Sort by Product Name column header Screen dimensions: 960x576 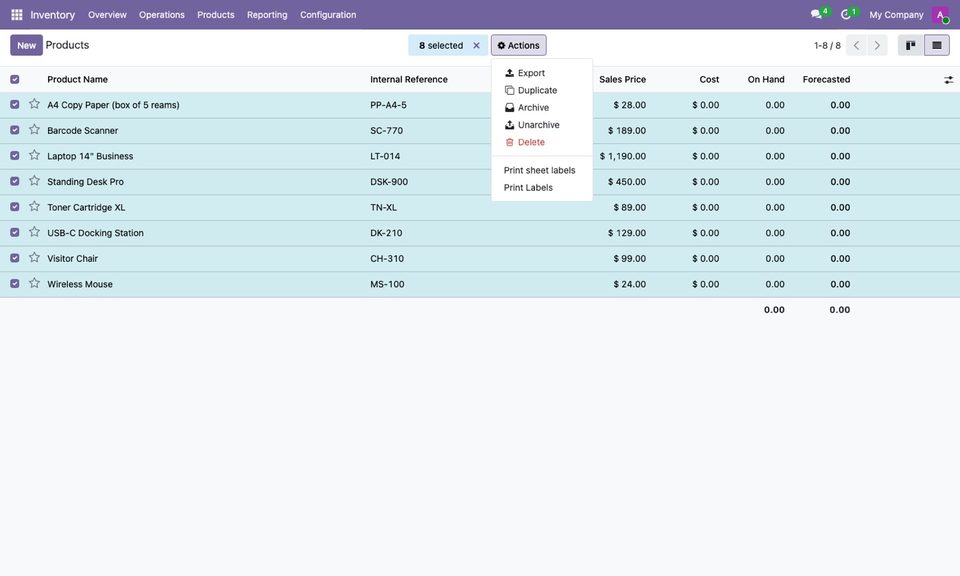[x=78, y=80]
